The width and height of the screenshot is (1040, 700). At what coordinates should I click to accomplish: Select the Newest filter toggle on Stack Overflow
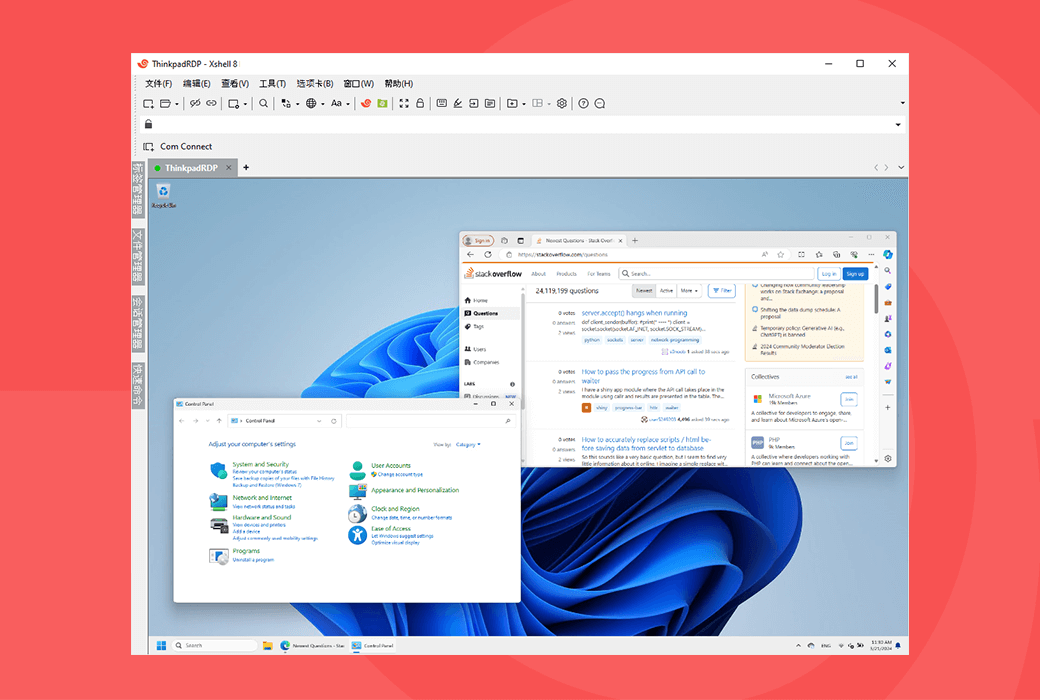click(x=643, y=291)
